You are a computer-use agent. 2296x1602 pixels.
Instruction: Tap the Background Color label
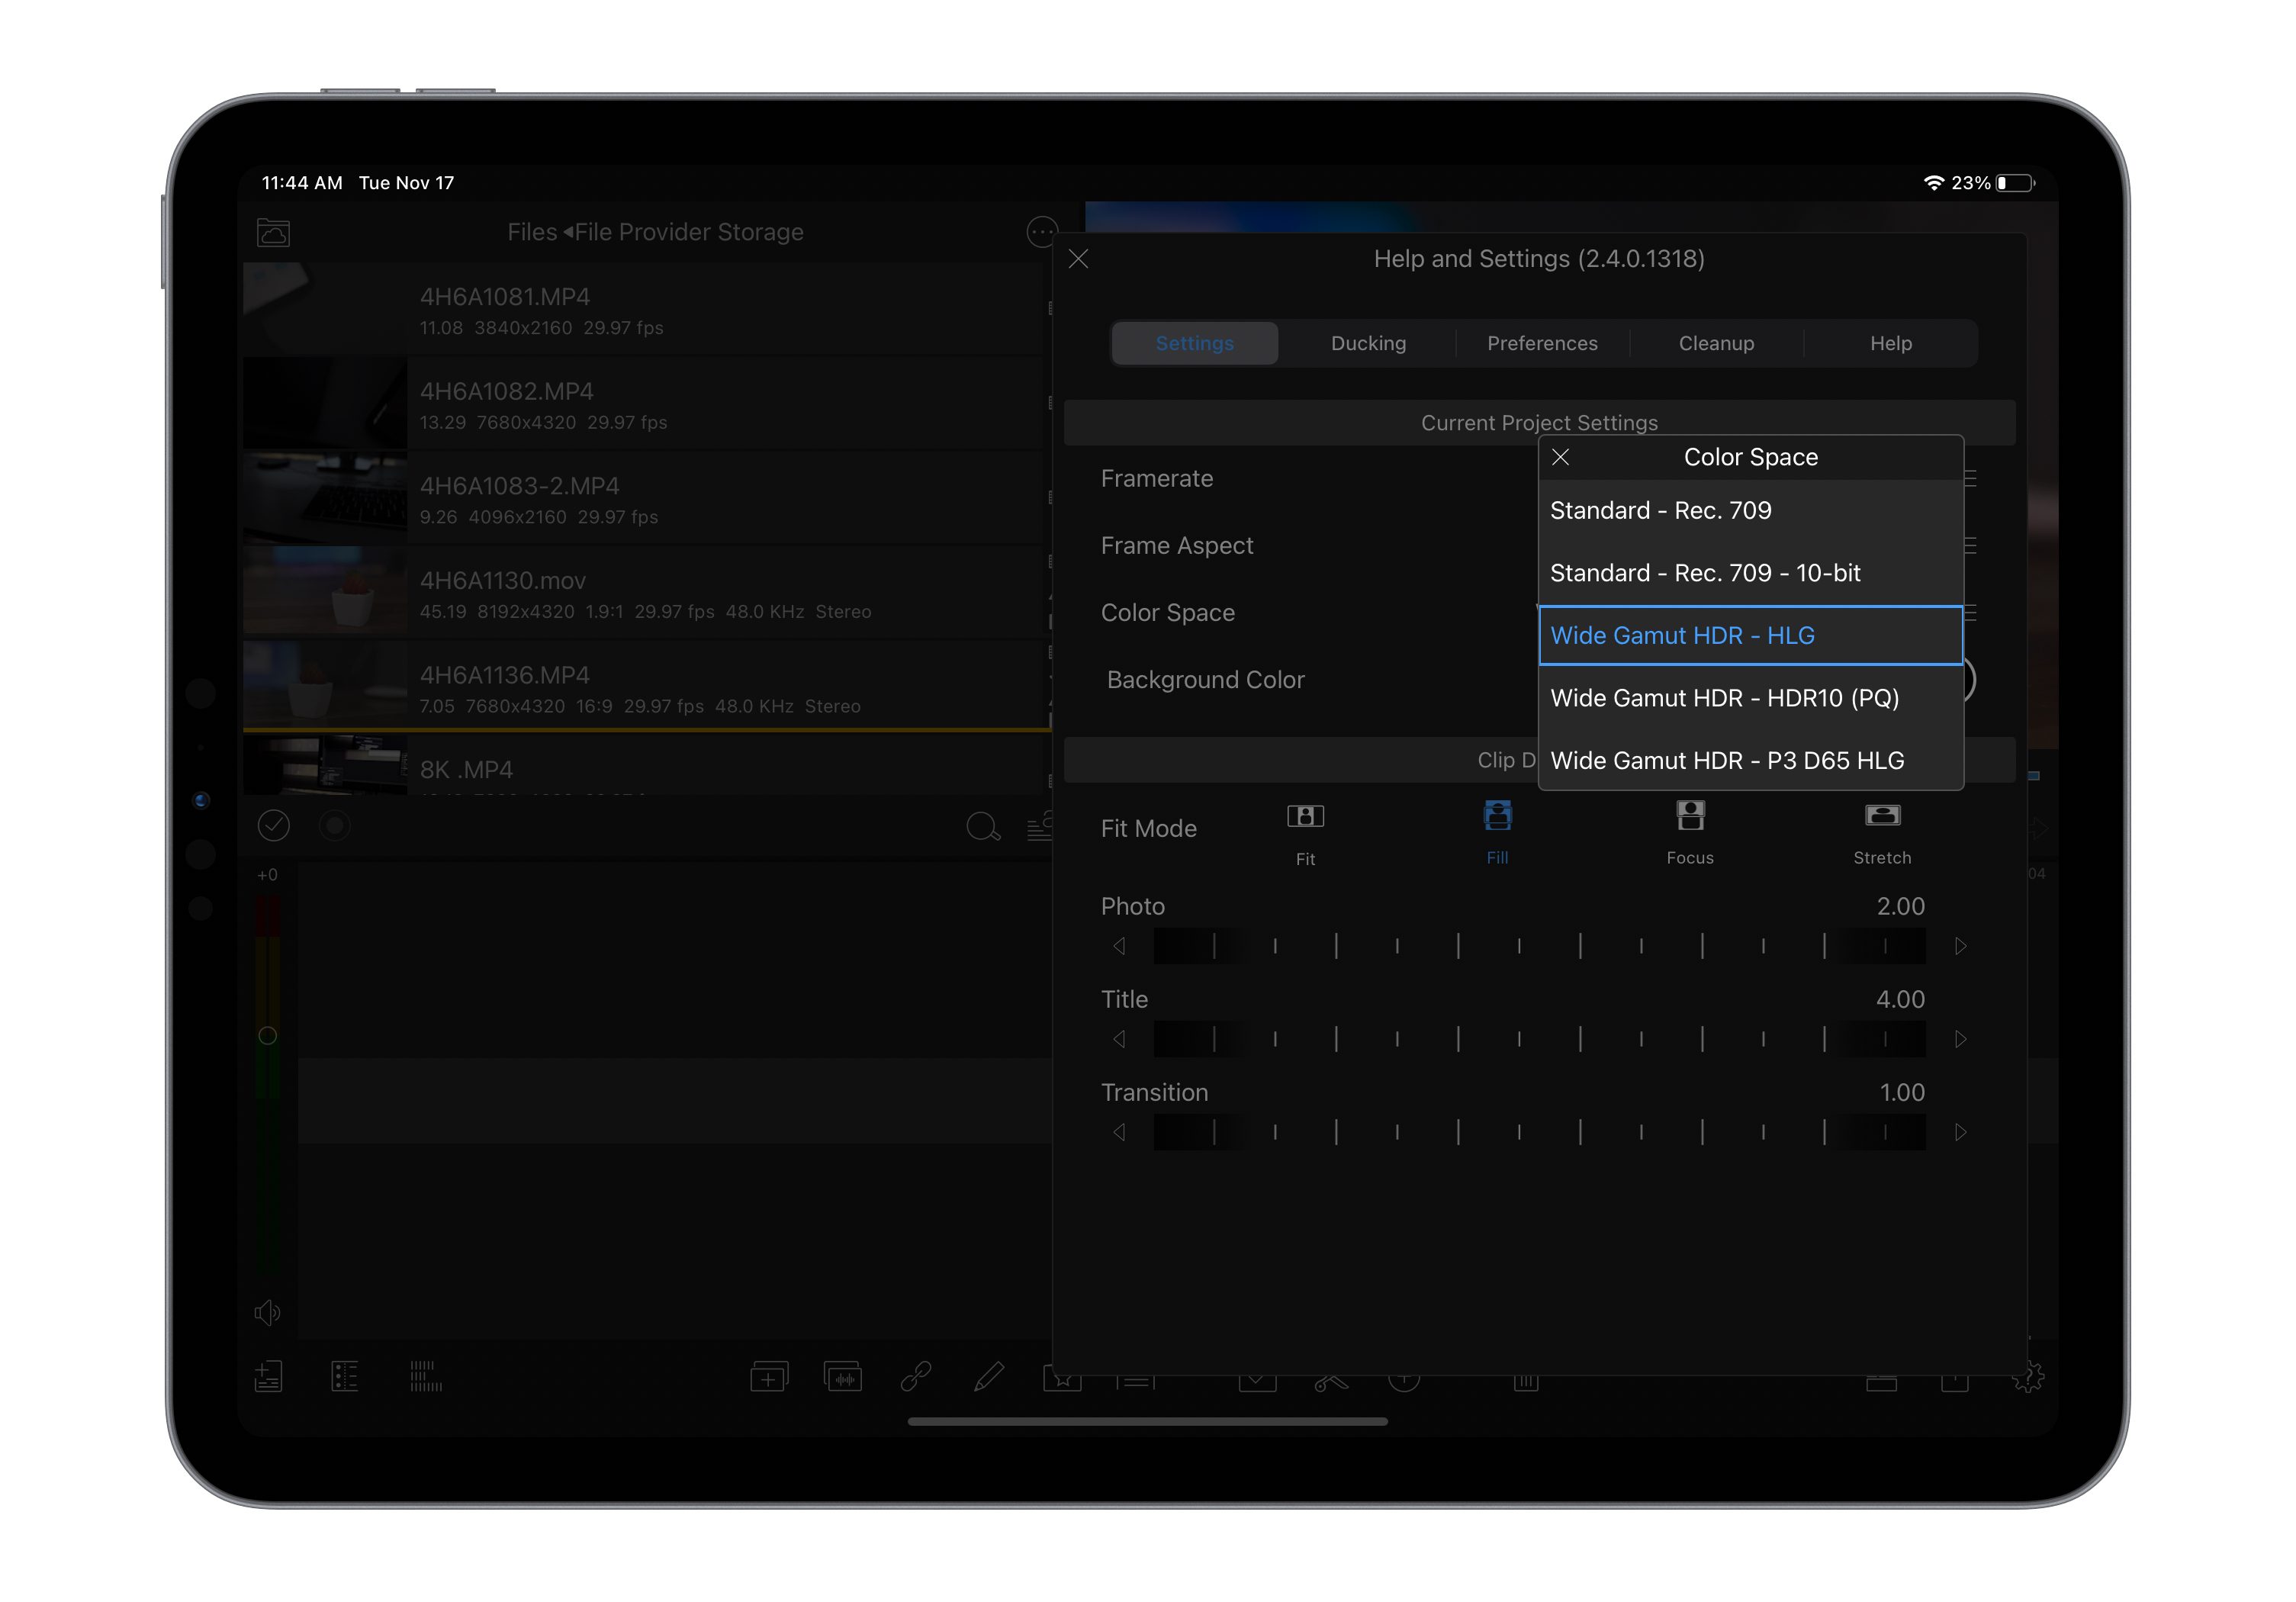point(1205,680)
